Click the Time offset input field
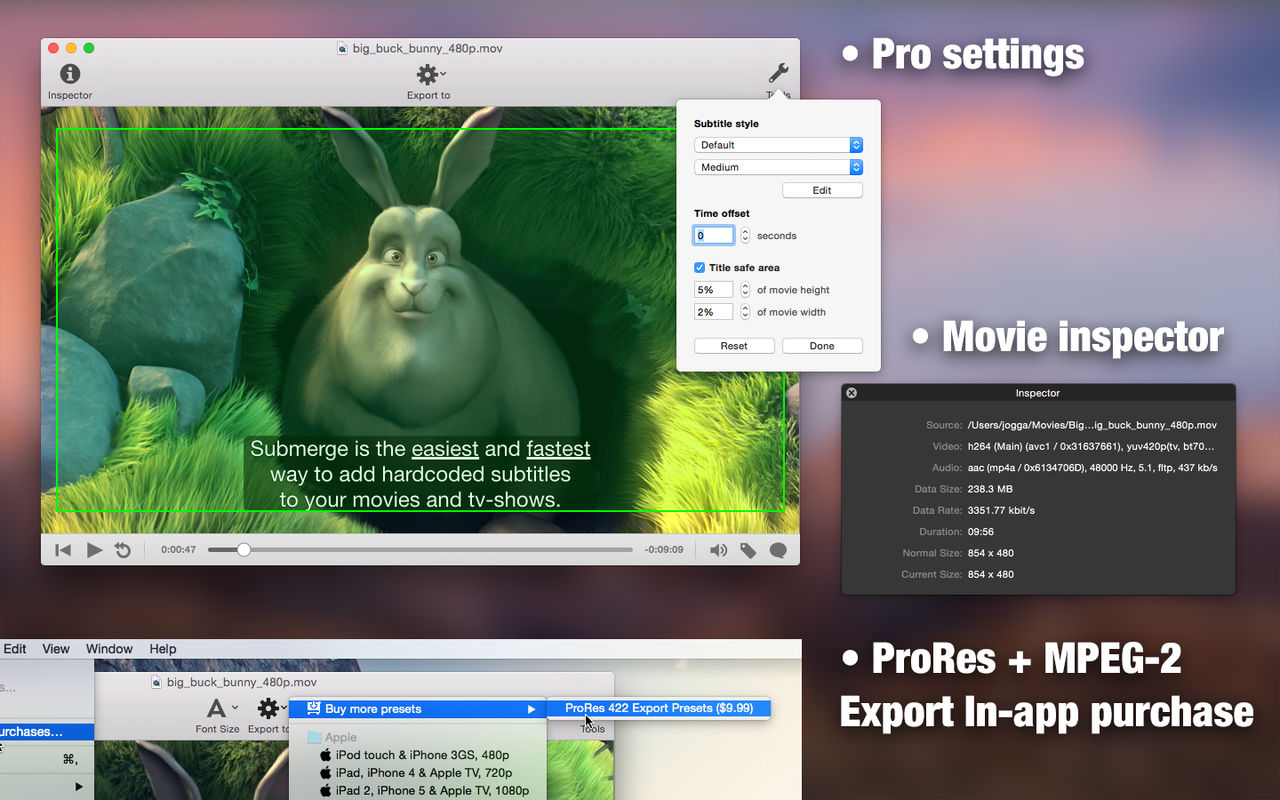Screen dimensions: 1280x800 pyautogui.click(x=714, y=236)
